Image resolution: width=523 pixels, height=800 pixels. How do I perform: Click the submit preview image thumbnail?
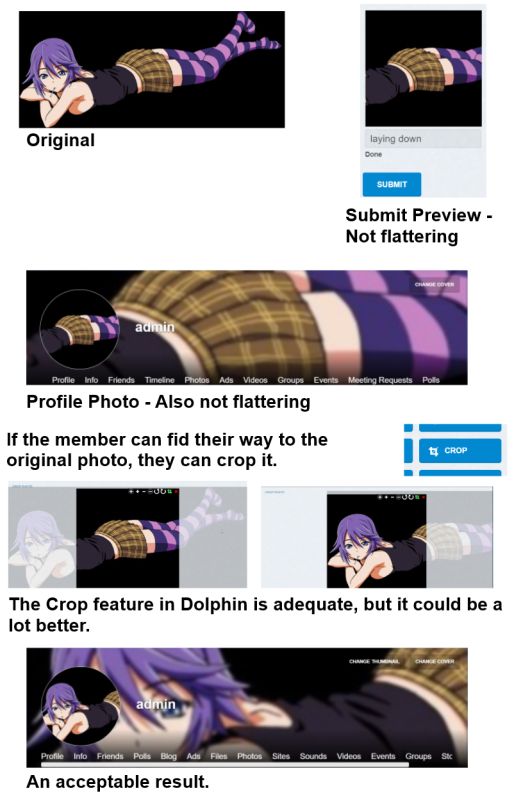pos(424,68)
